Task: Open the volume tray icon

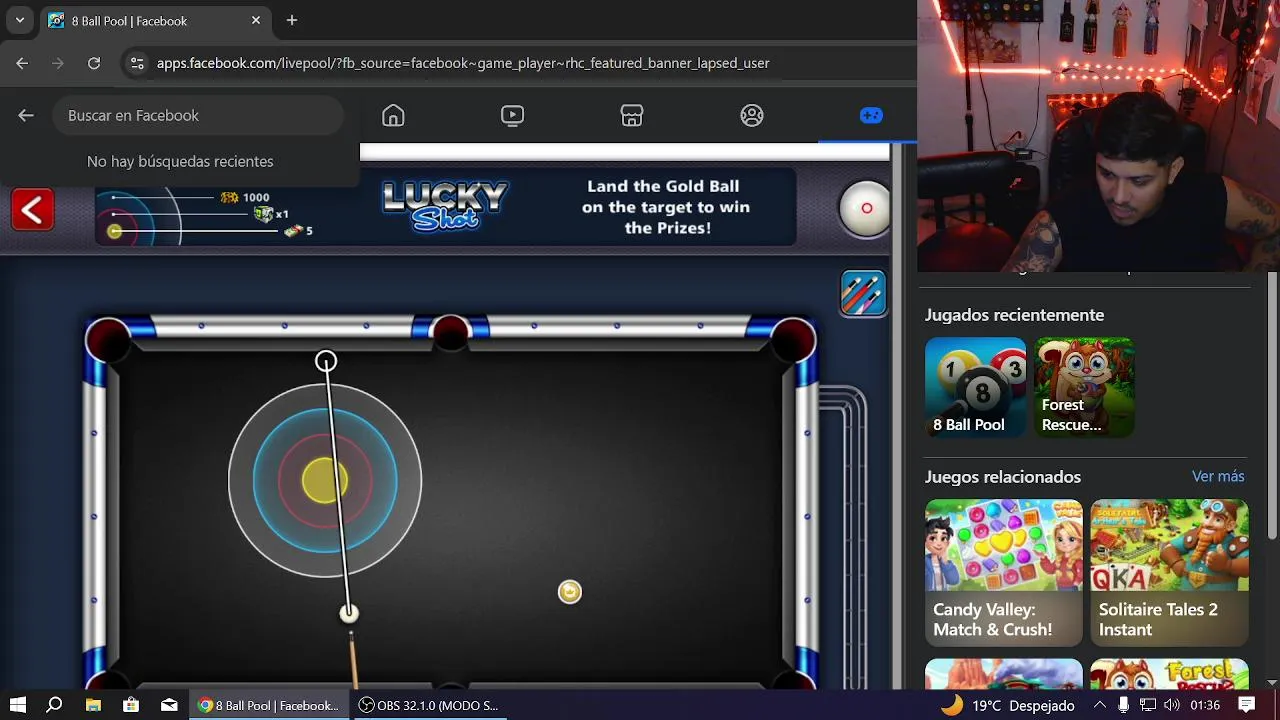Action: pos(1172,705)
